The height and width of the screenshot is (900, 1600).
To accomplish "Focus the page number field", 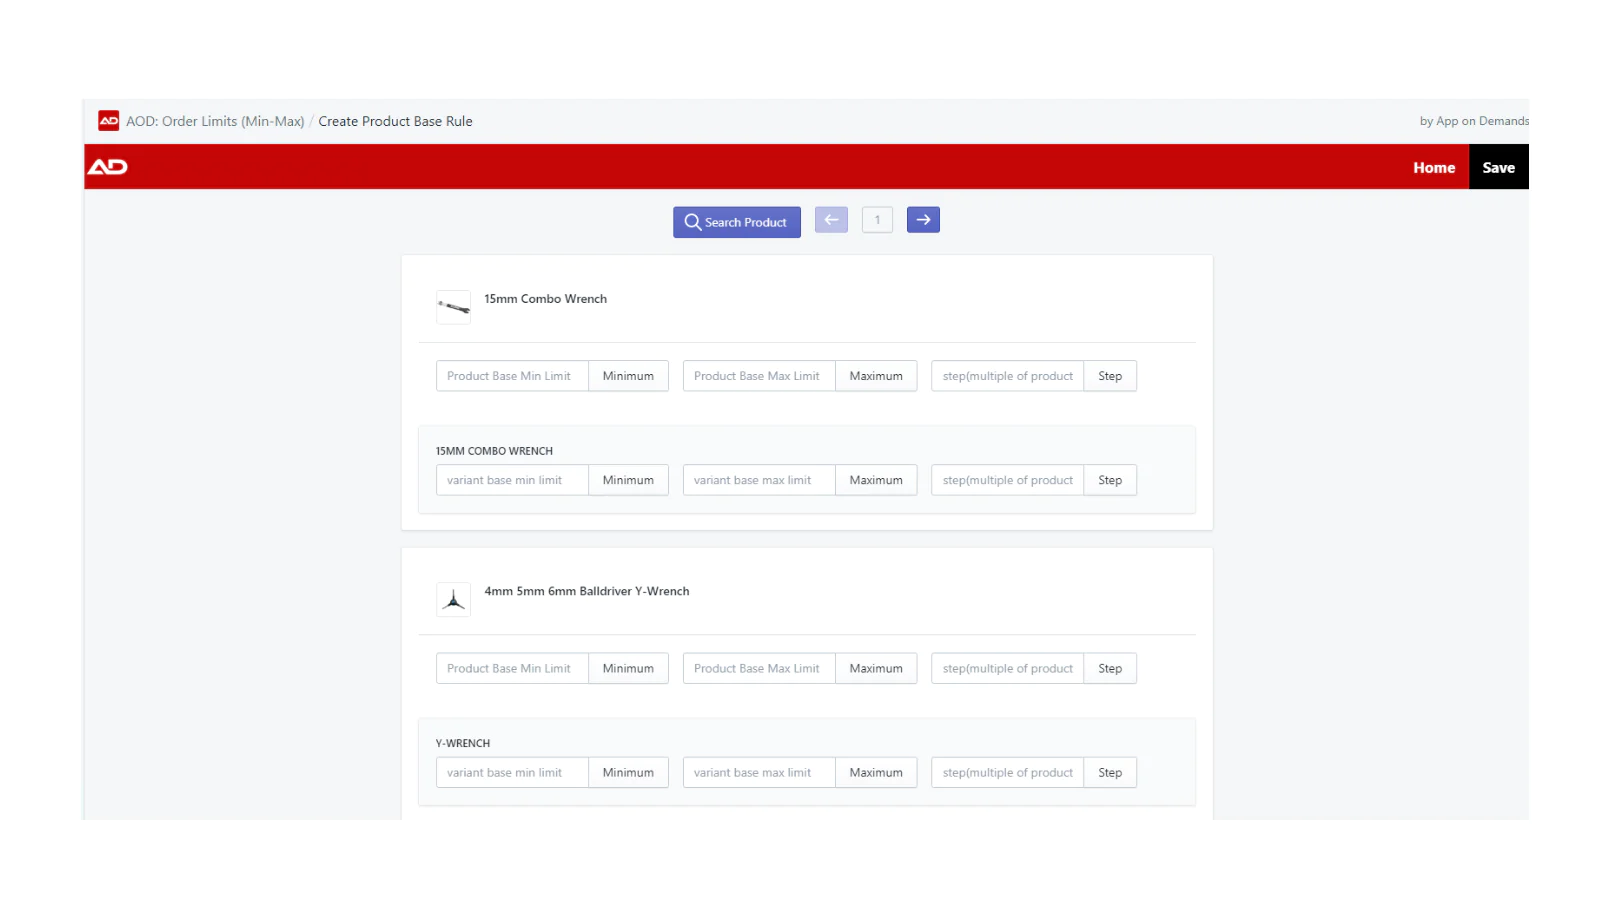I will point(877,220).
